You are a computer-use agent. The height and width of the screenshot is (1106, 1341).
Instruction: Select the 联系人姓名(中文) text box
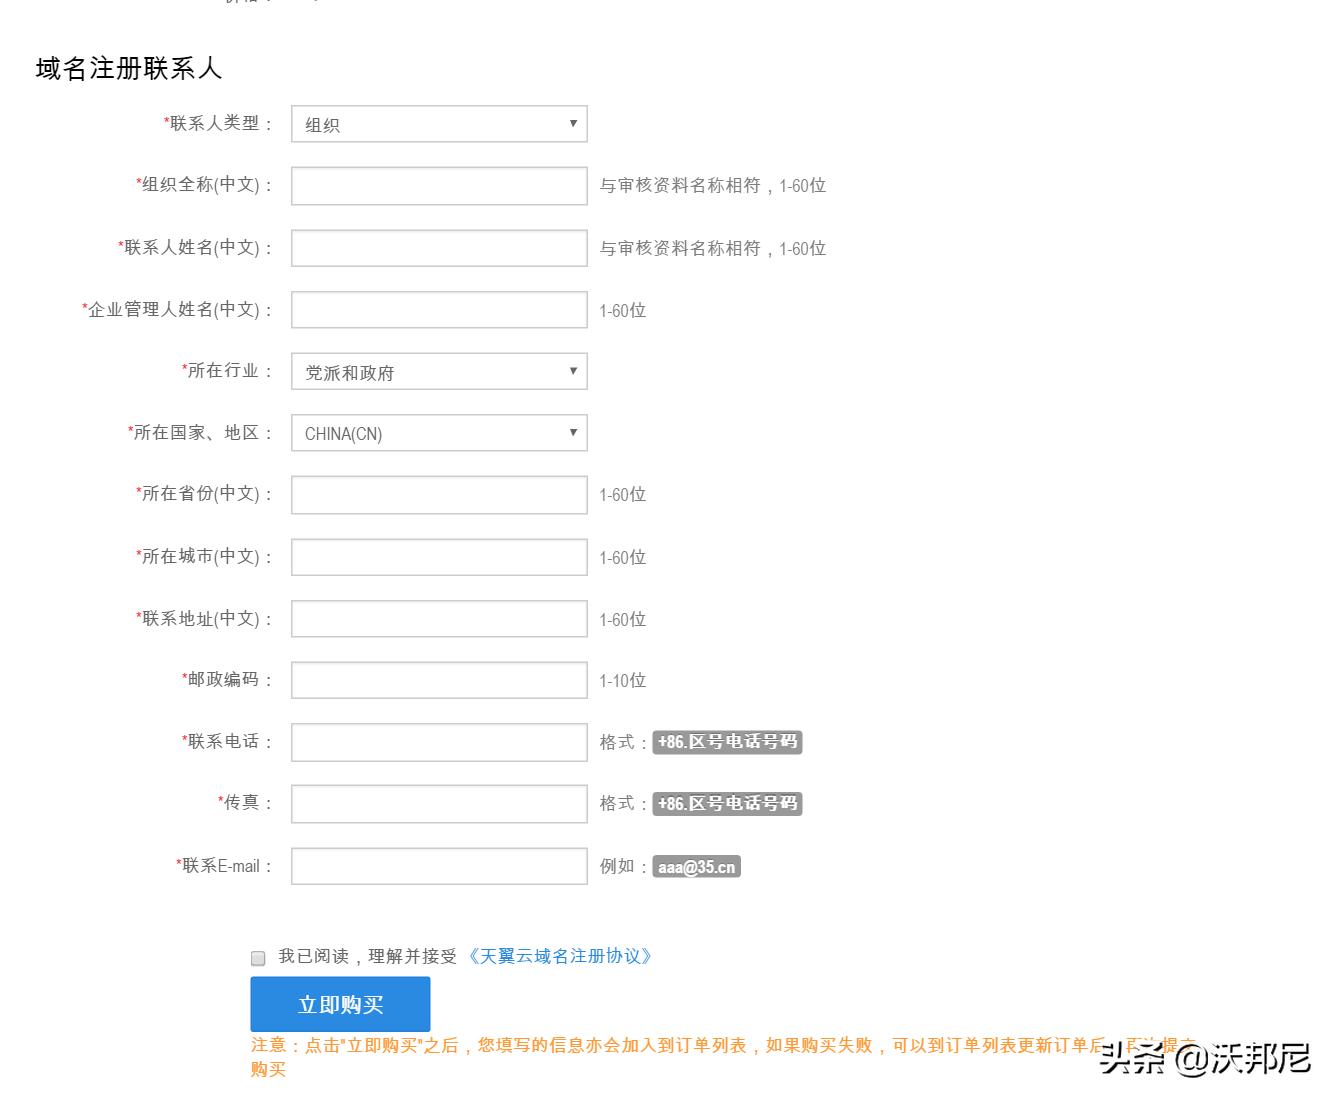point(438,247)
